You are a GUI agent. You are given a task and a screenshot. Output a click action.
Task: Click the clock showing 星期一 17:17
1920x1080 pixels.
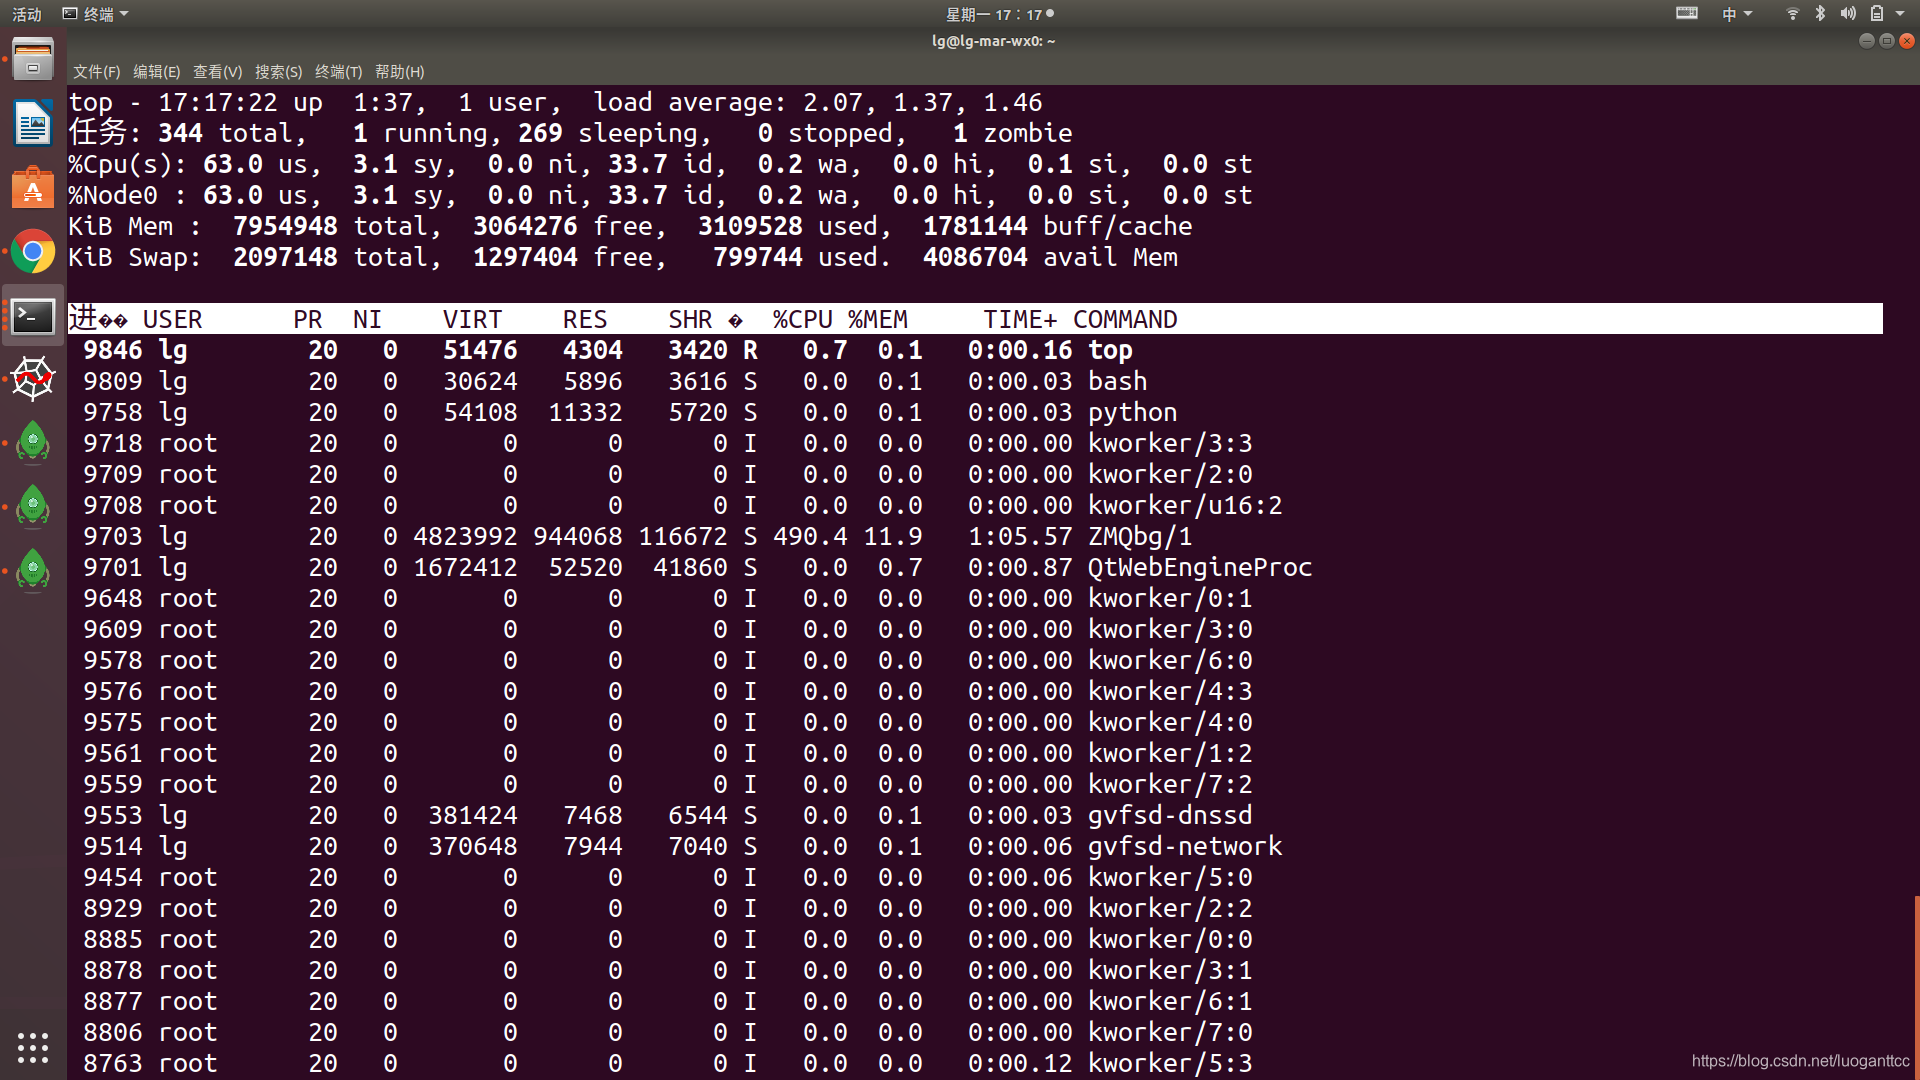995,14
